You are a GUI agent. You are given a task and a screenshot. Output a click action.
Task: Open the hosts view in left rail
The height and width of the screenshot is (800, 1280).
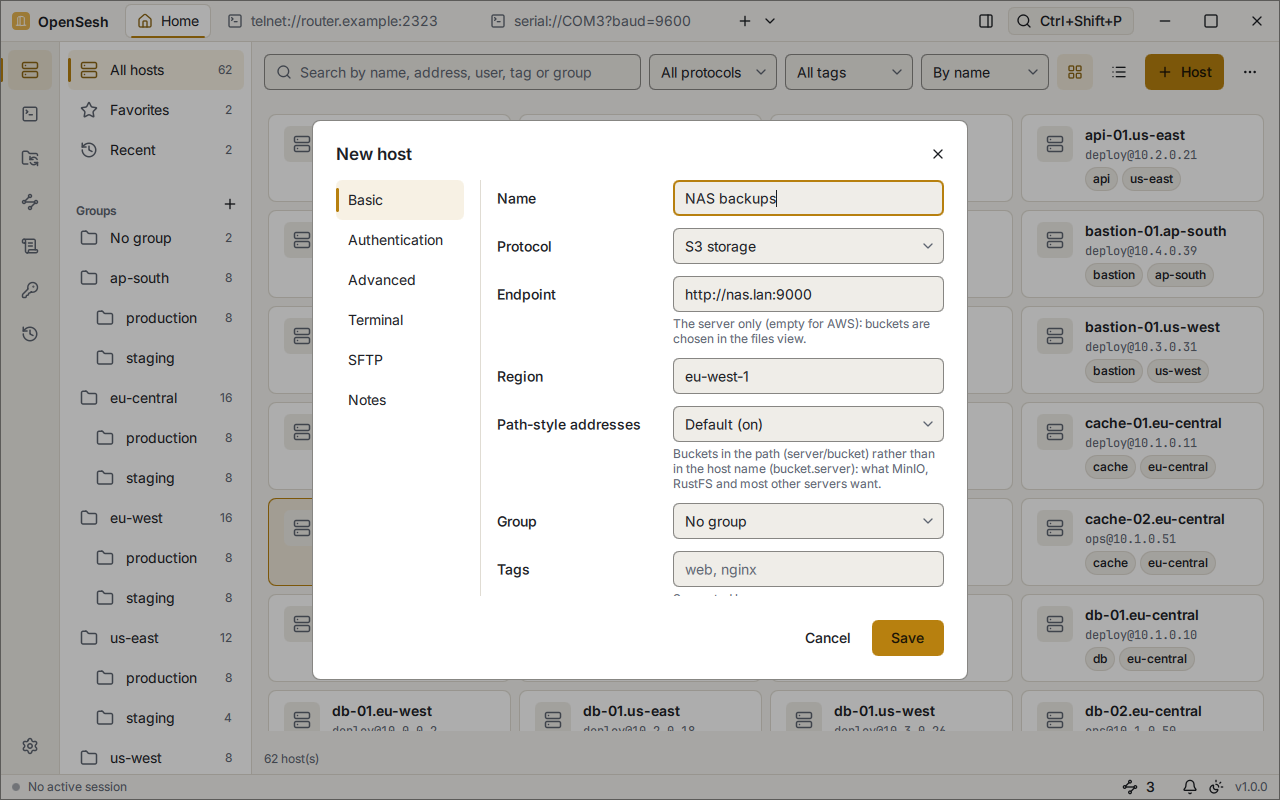coord(30,70)
